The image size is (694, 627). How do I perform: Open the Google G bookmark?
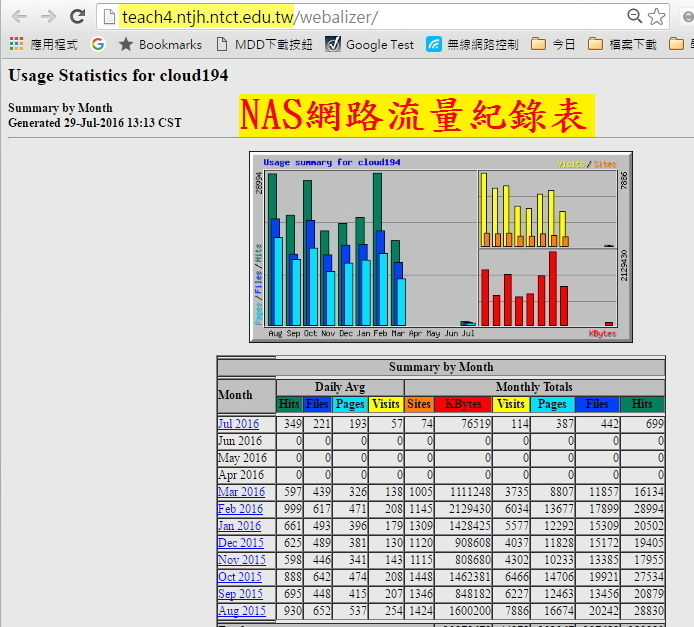click(98, 44)
